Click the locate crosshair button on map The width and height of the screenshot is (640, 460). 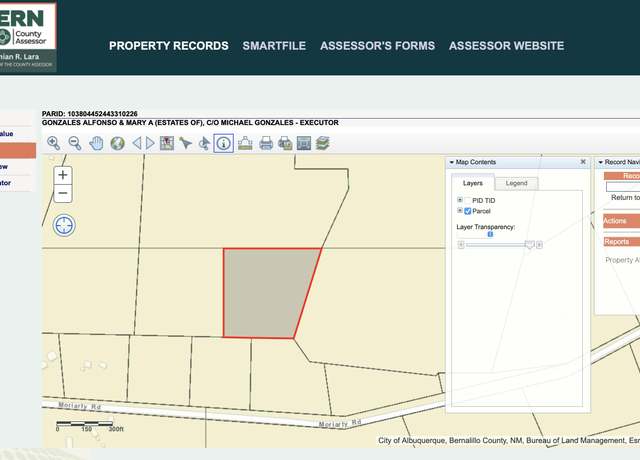pos(64,225)
